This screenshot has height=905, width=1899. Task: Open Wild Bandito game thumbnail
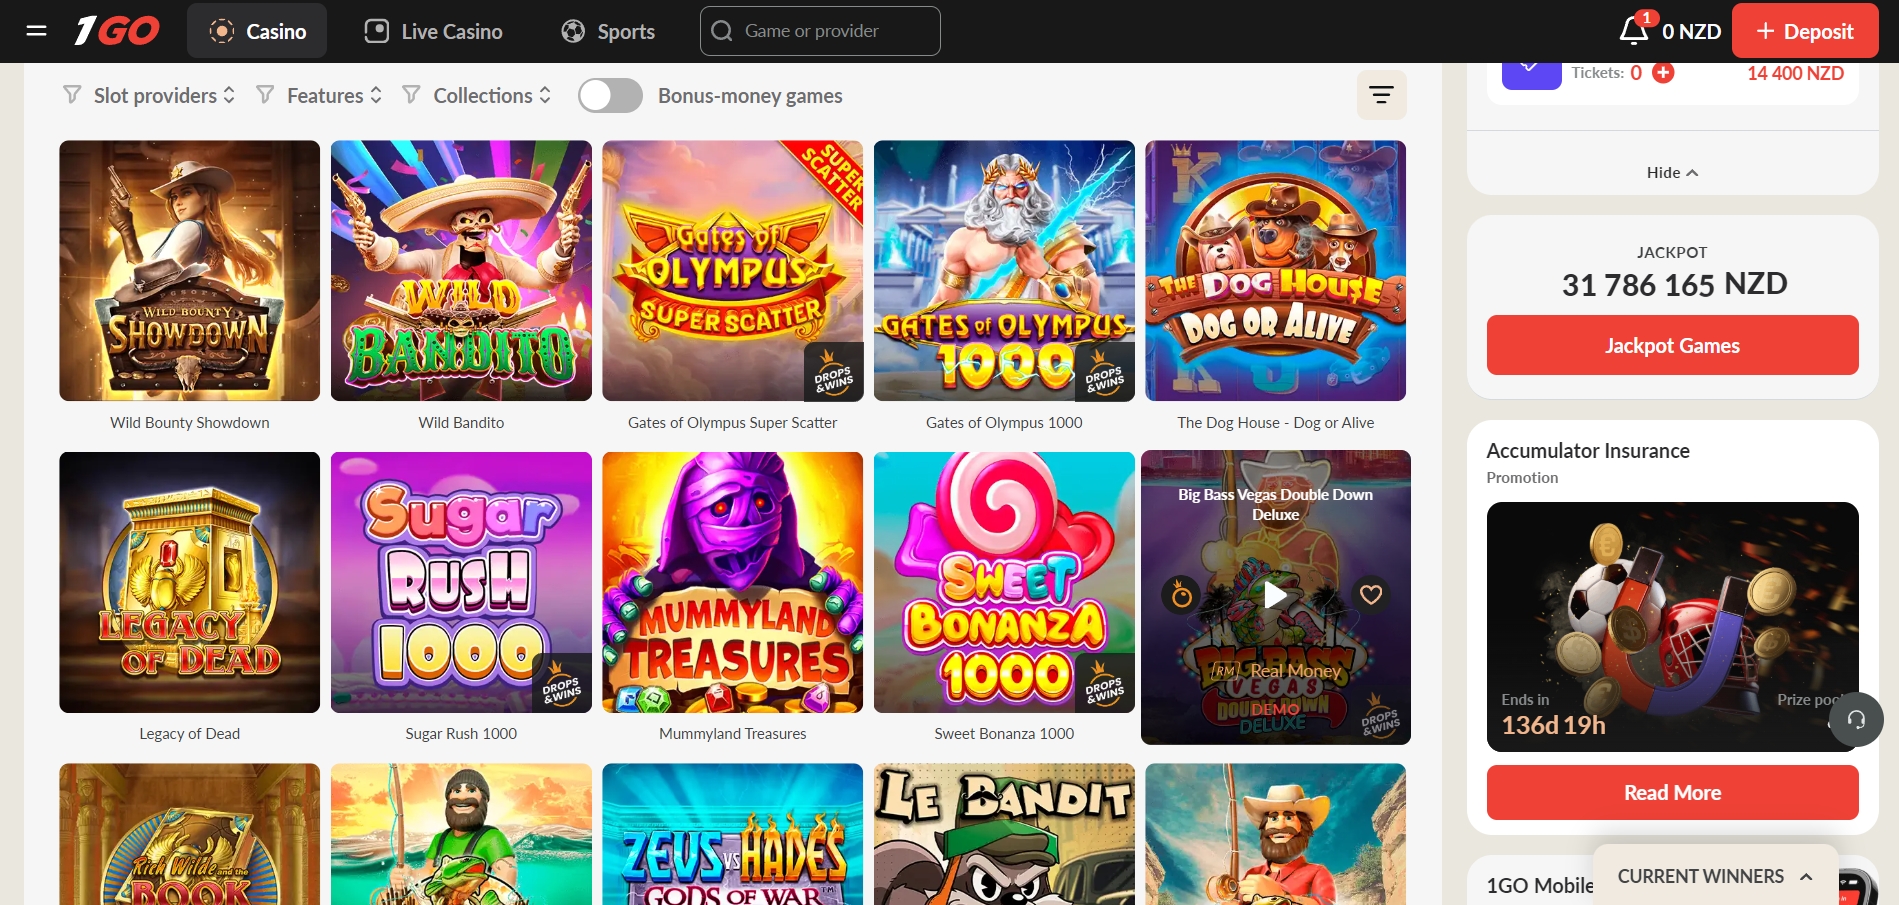(x=461, y=271)
